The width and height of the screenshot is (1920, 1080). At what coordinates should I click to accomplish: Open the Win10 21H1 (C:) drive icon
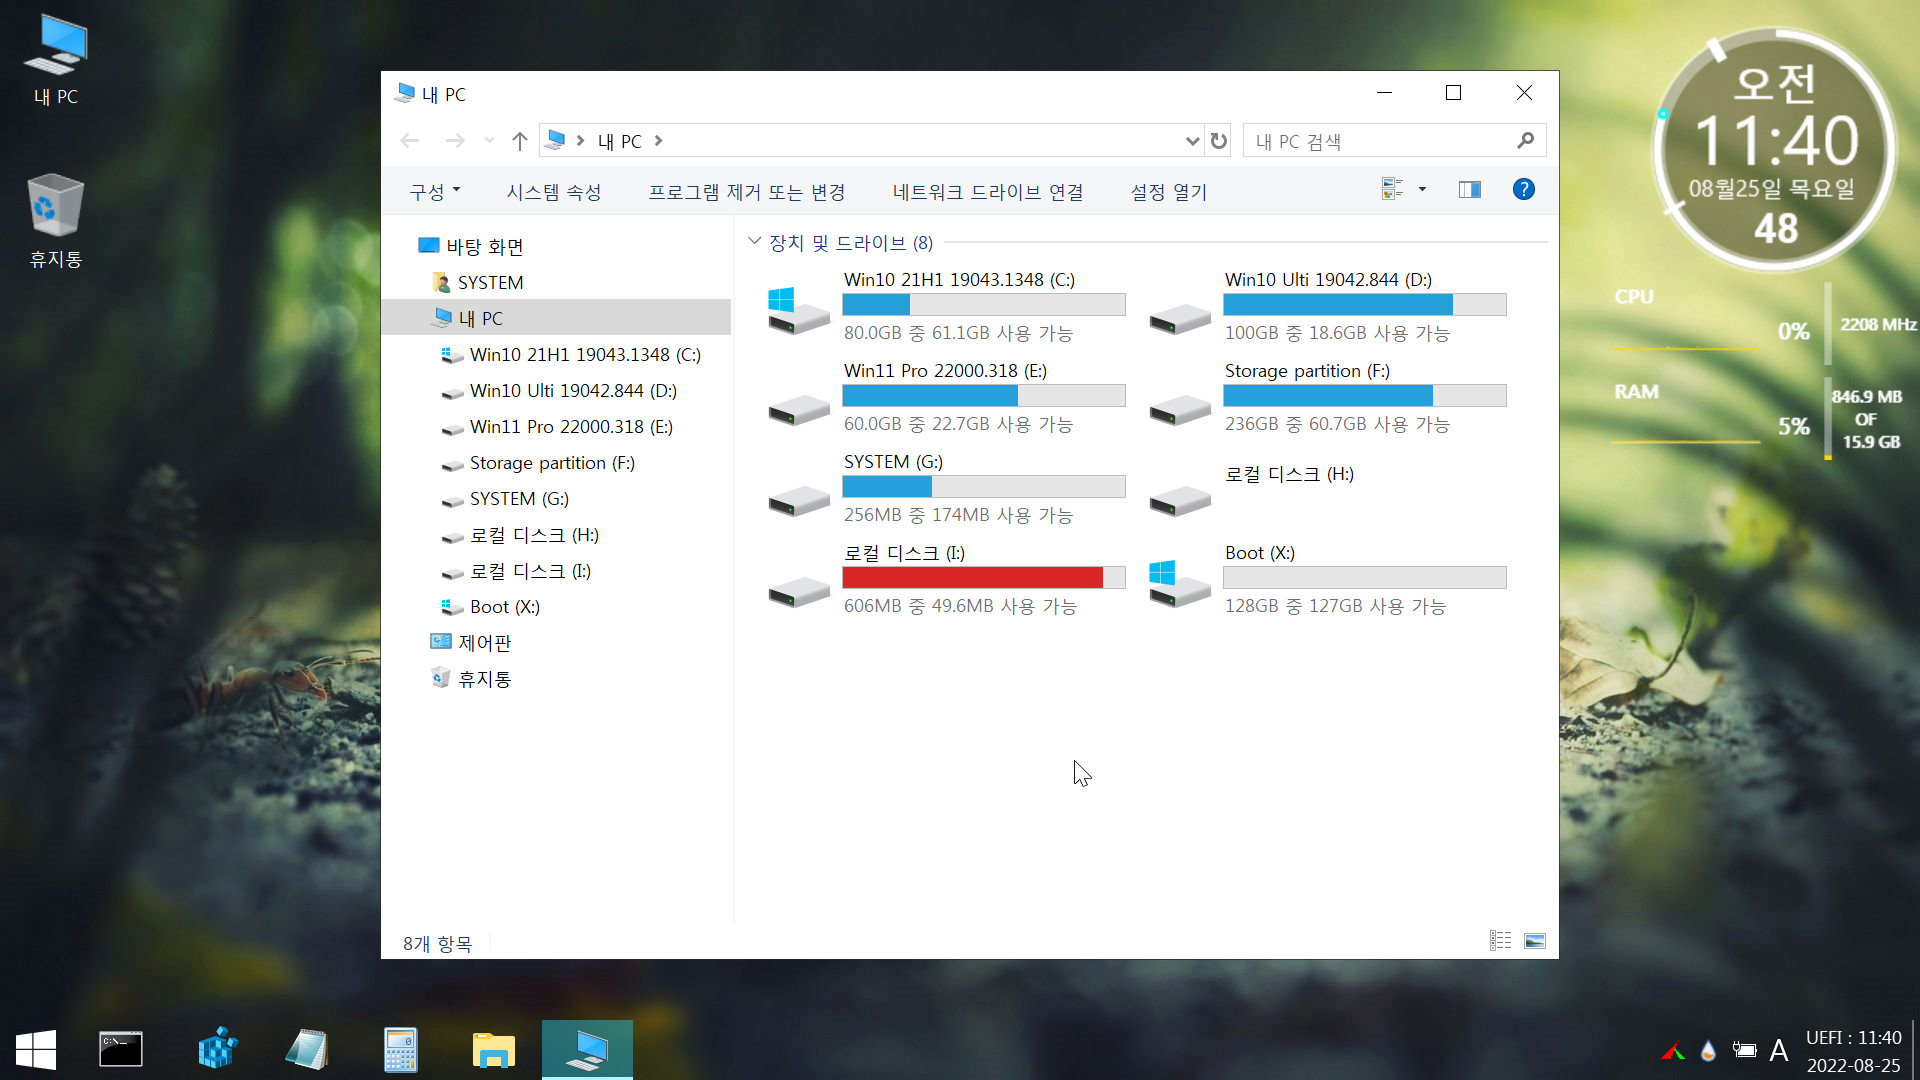pyautogui.click(x=798, y=310)
